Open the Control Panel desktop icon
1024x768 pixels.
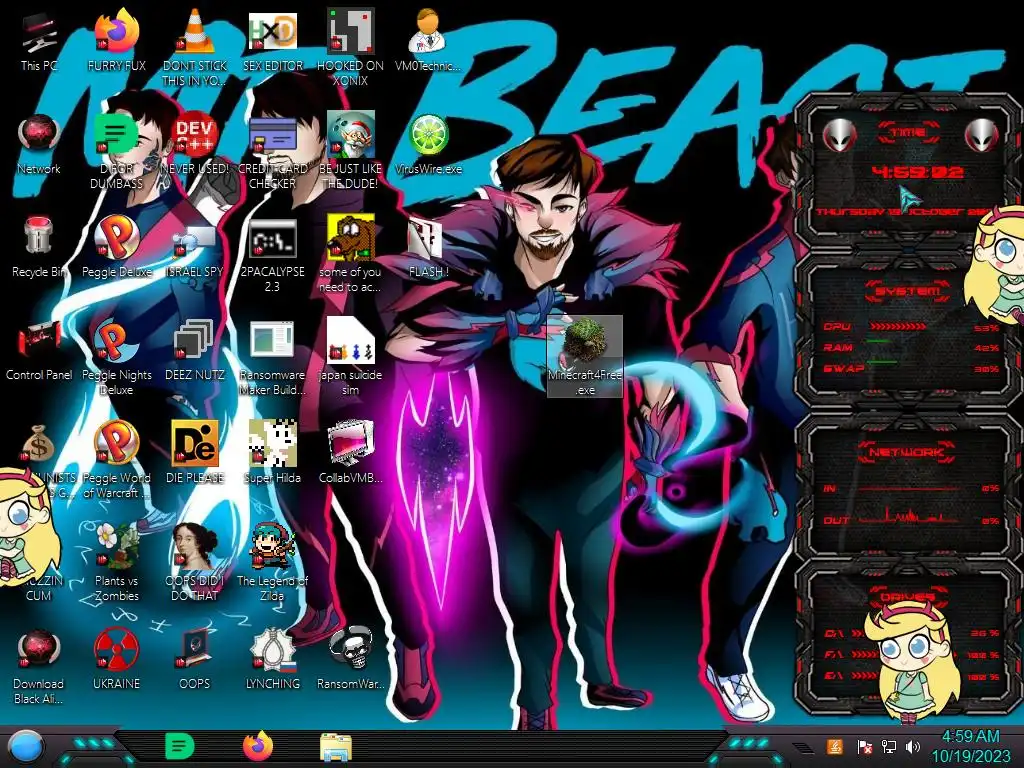coord(39,351)
